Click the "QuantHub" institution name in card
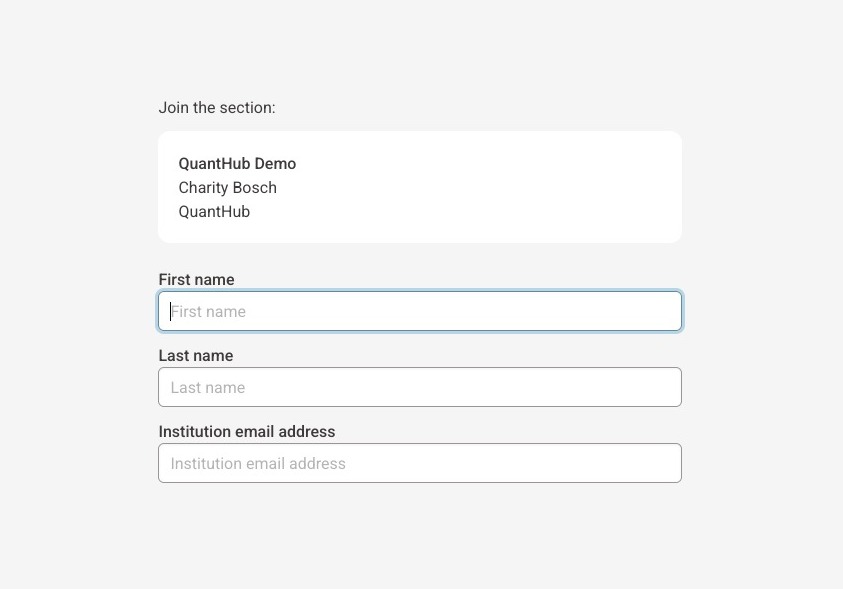This screenshot has height=589, width=843. (214, 212)
